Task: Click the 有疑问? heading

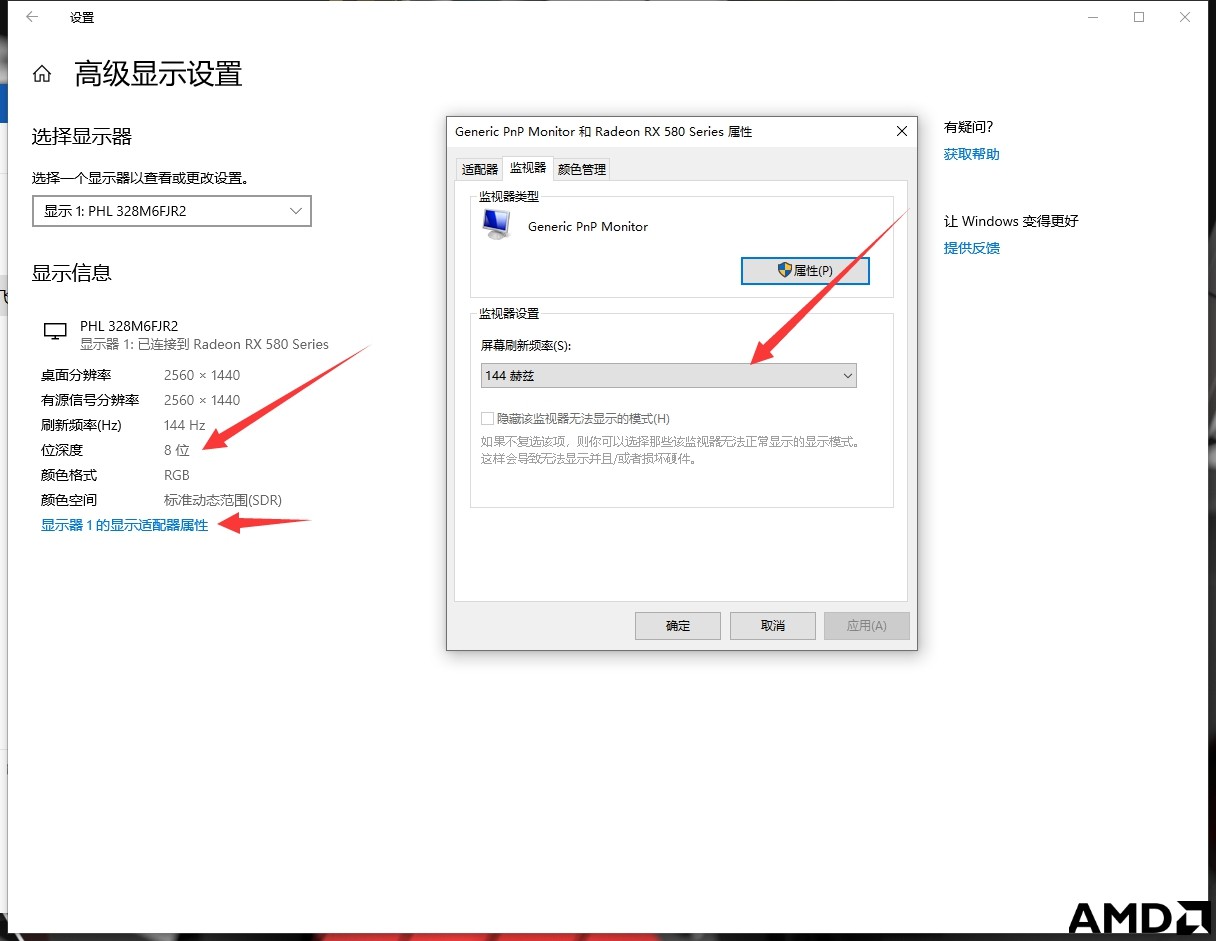Action: [969, 127]
